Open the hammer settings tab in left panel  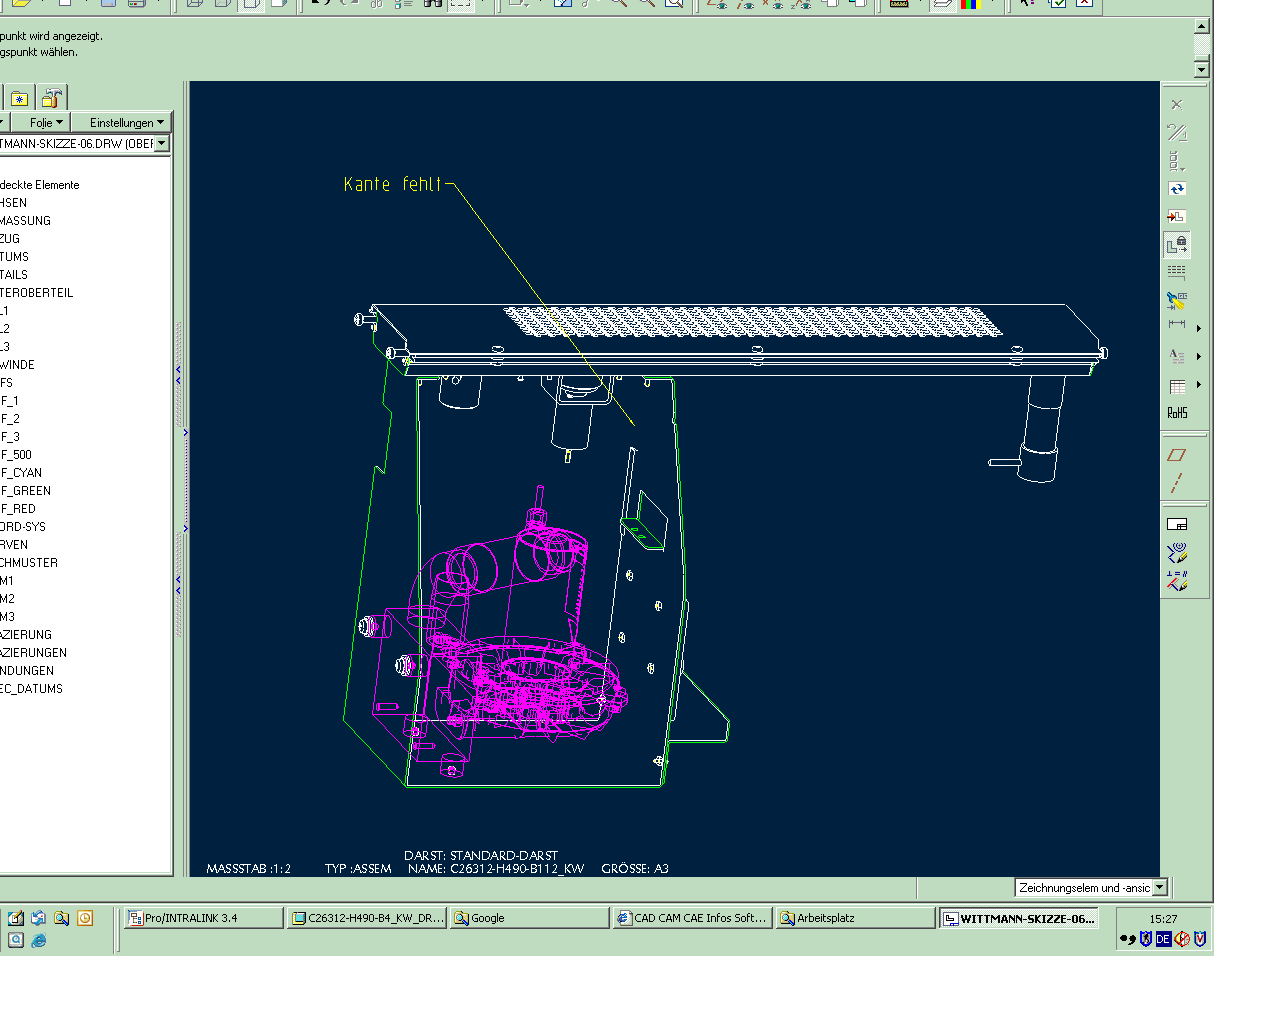pyautogui.click(x=52, y=98)
